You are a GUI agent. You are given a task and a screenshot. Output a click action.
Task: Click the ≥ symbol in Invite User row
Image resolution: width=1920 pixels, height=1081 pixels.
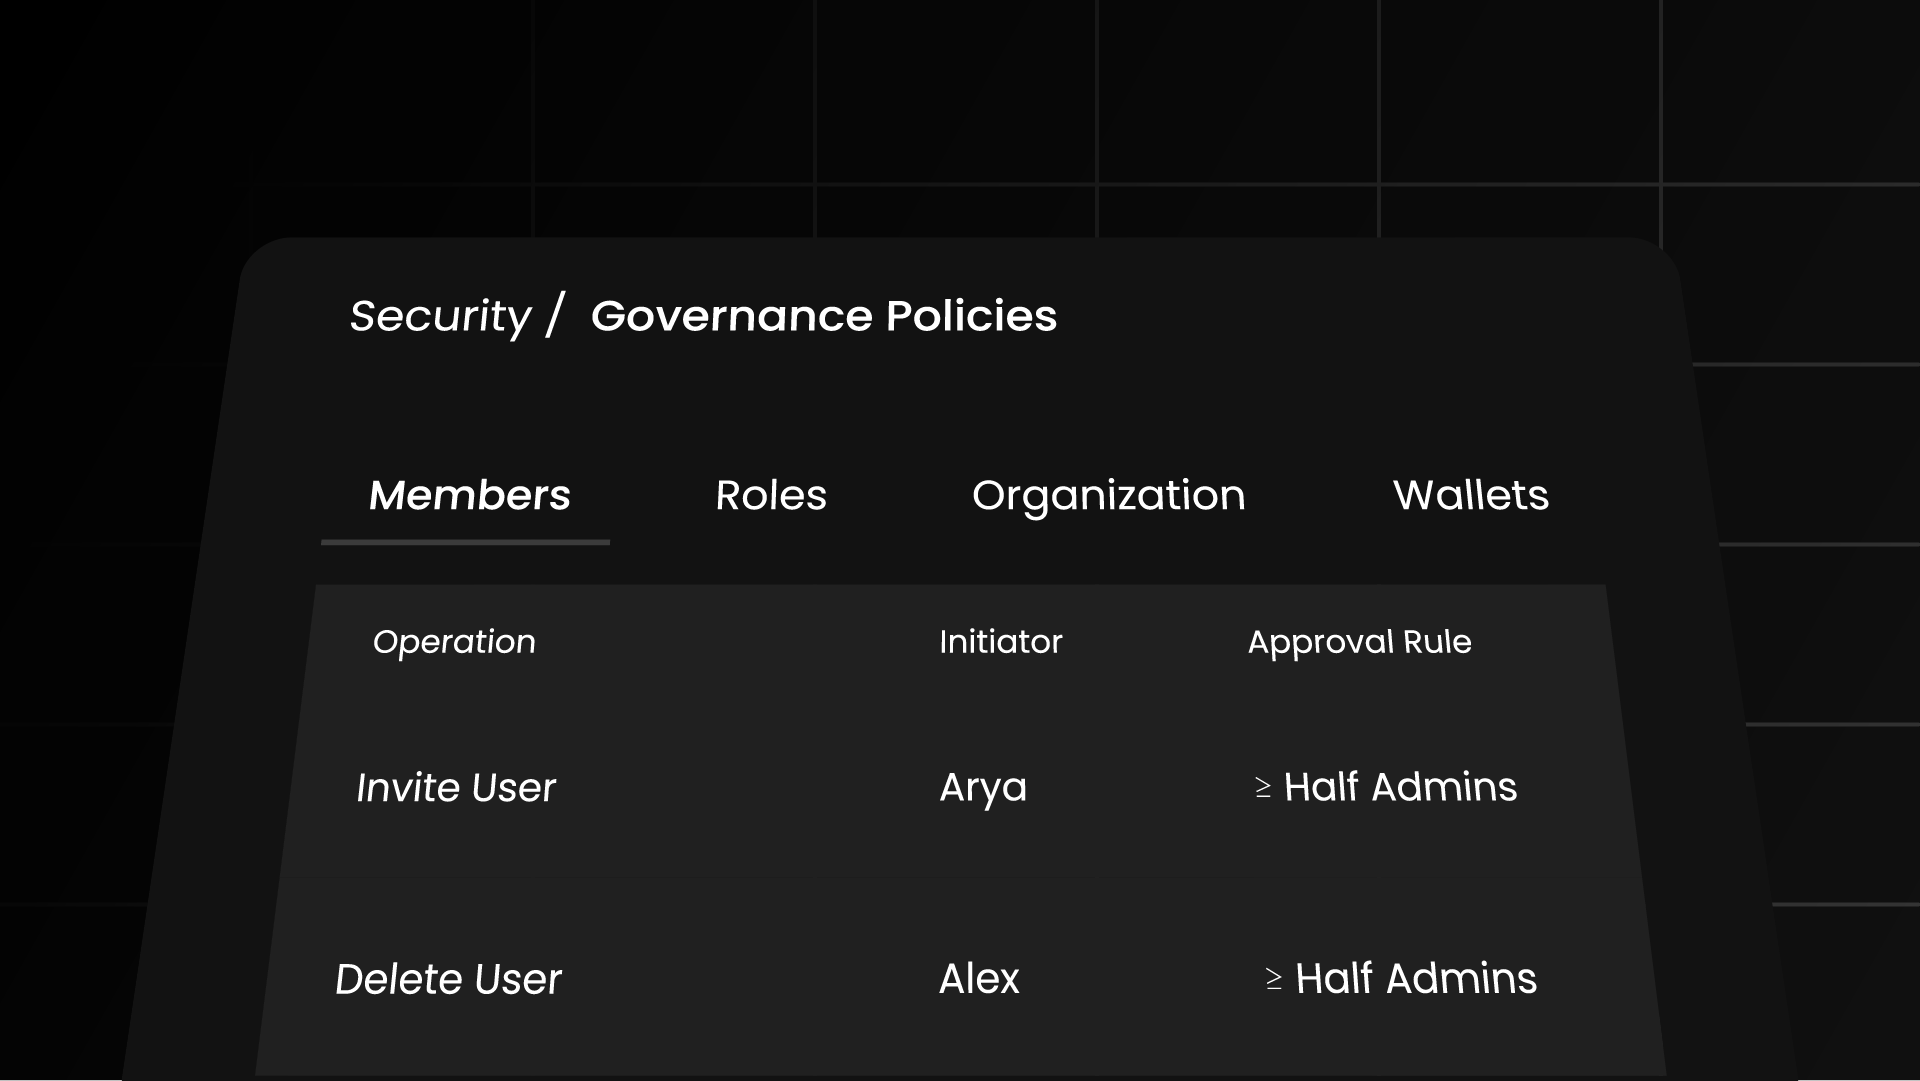click(1263, 789)
